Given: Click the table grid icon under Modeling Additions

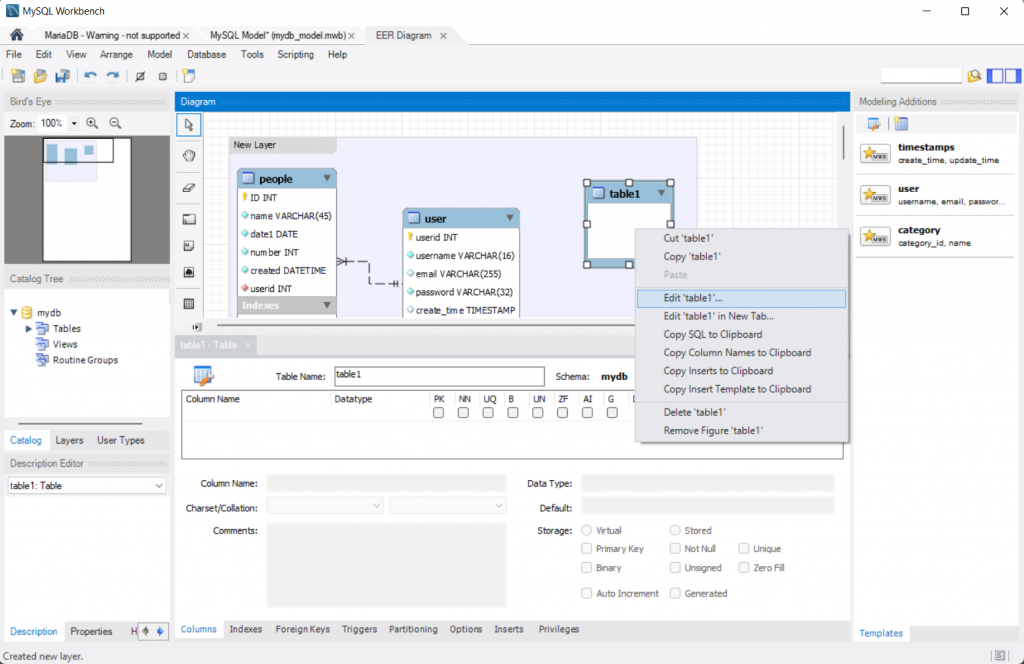Looking at the screenshot, I should (901, 124).
